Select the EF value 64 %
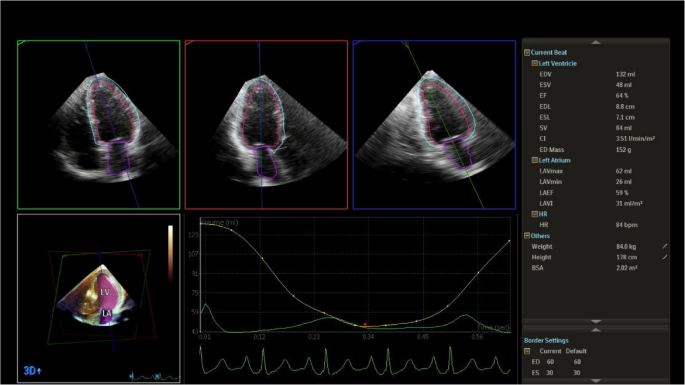685x385 pixels. point(622,95)
